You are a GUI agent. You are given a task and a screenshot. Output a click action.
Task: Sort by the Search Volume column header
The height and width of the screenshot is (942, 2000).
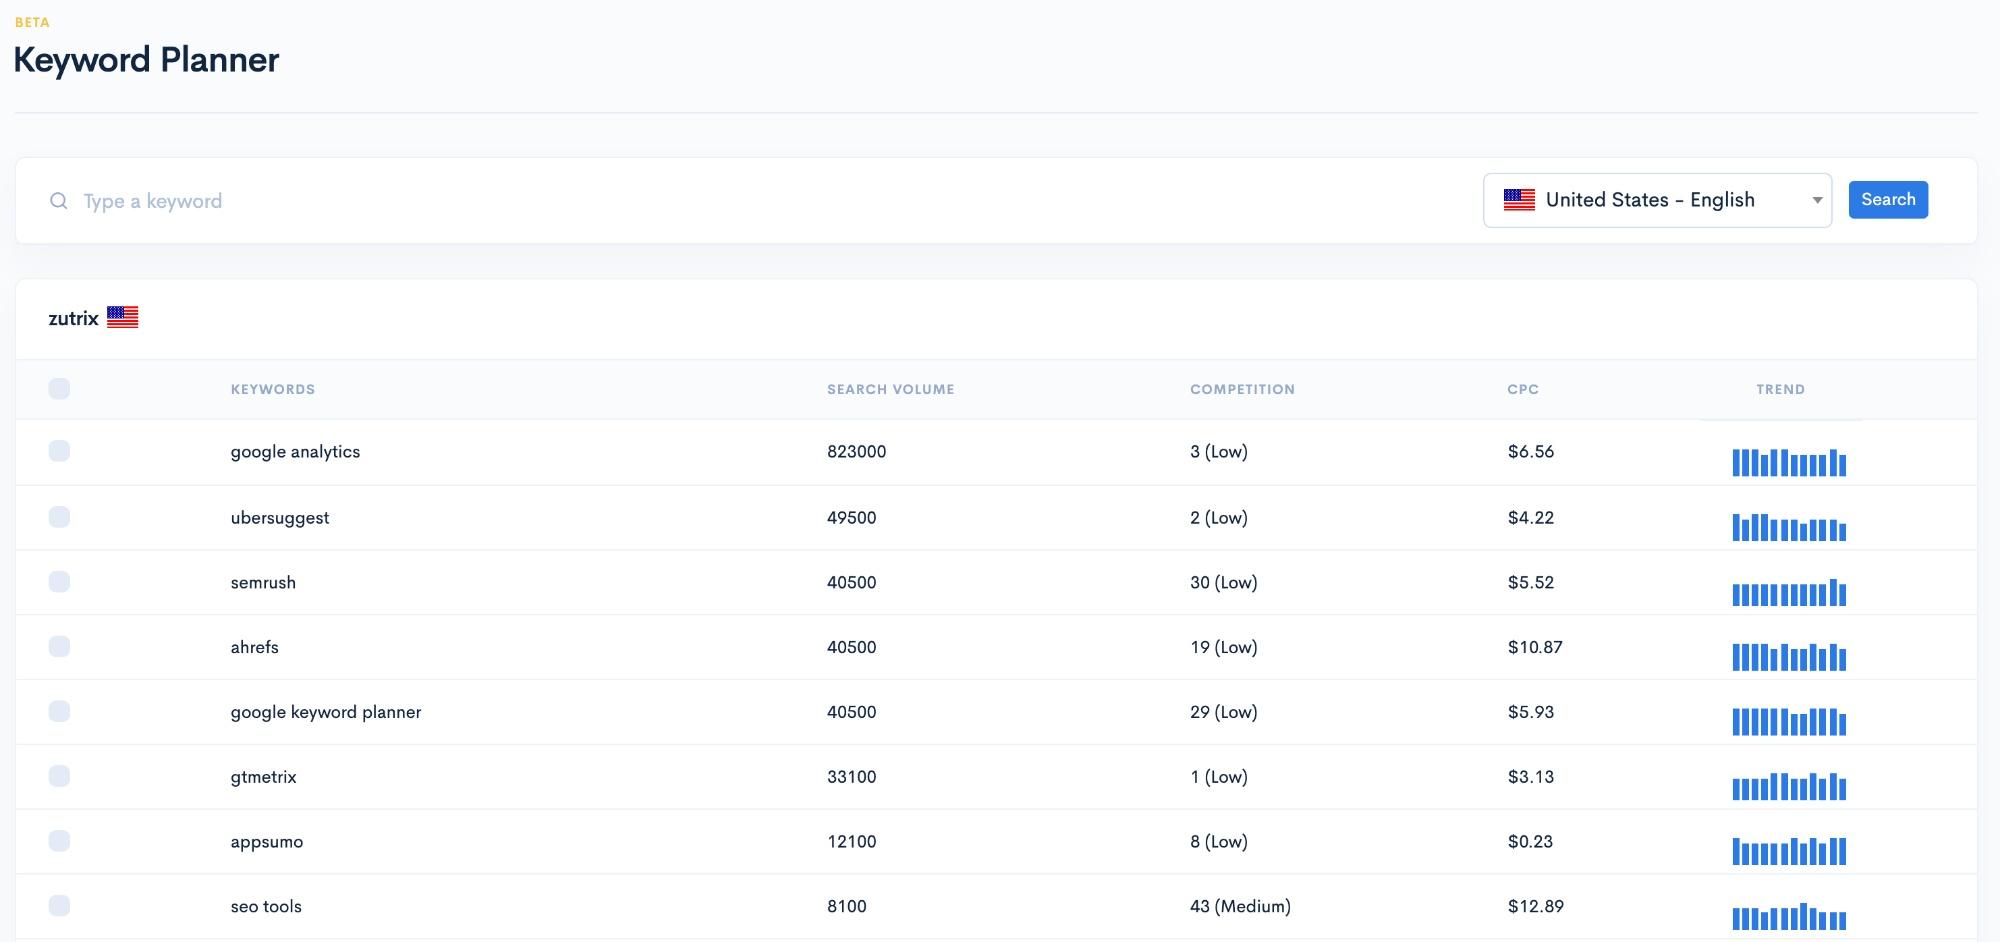pos(891,389)
